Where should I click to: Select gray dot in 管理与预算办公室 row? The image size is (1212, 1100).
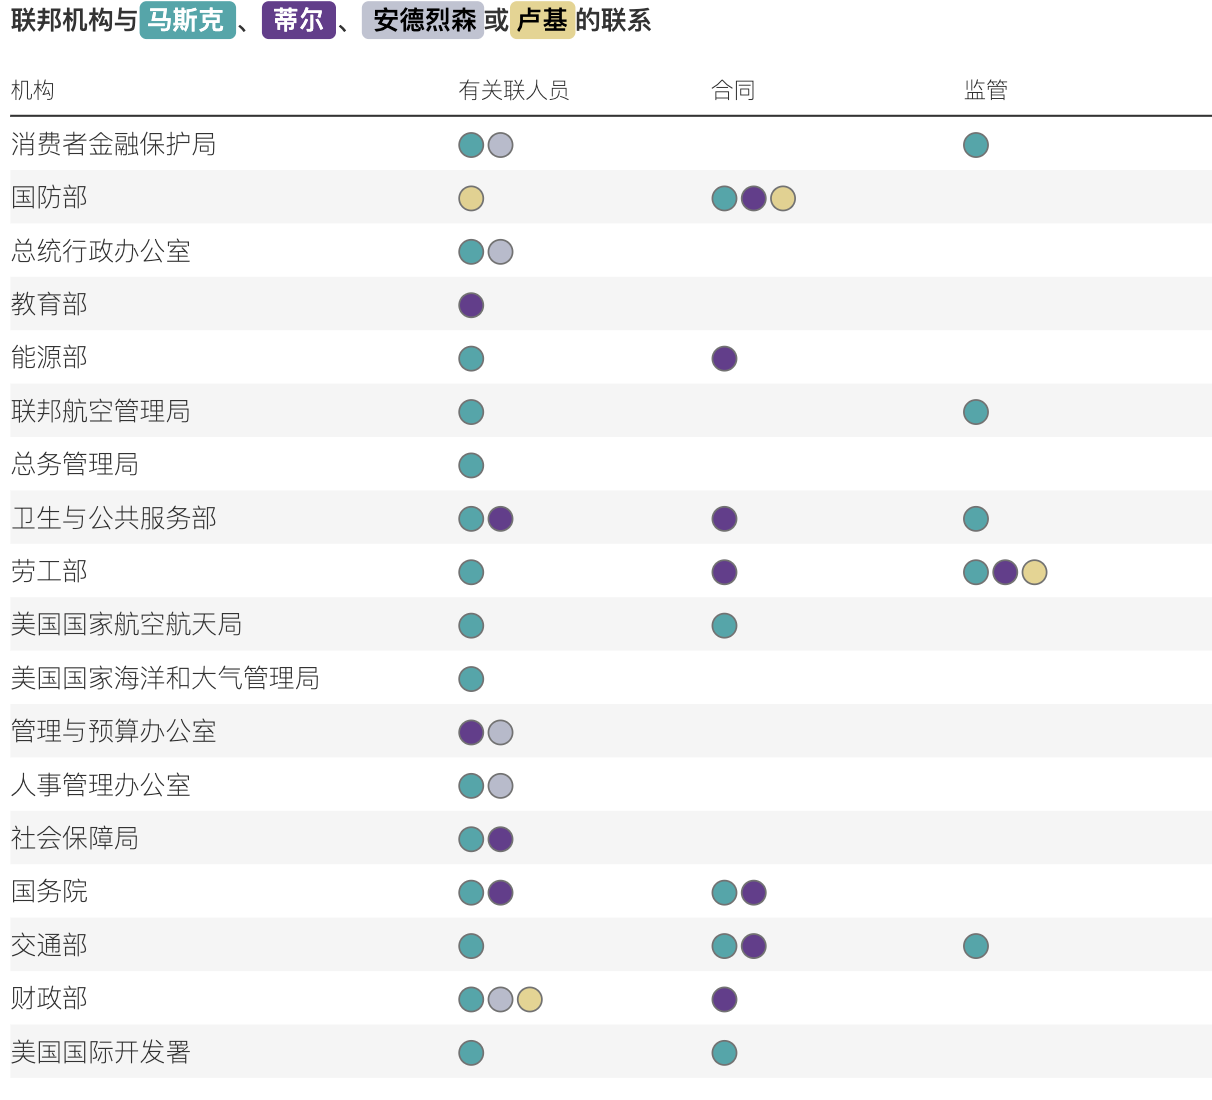500,732
